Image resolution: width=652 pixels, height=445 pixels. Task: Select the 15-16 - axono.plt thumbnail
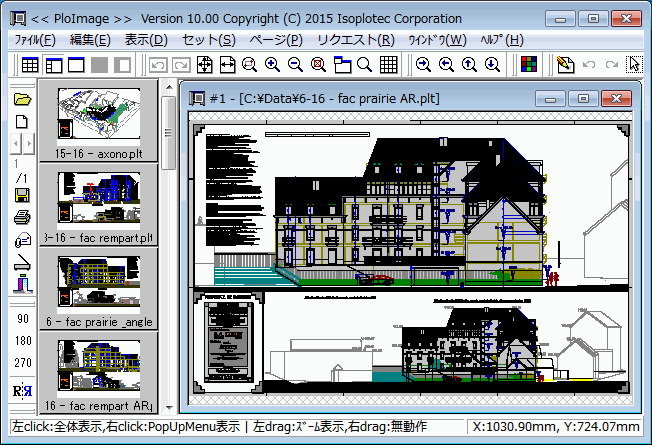click(x=99, y=121)
